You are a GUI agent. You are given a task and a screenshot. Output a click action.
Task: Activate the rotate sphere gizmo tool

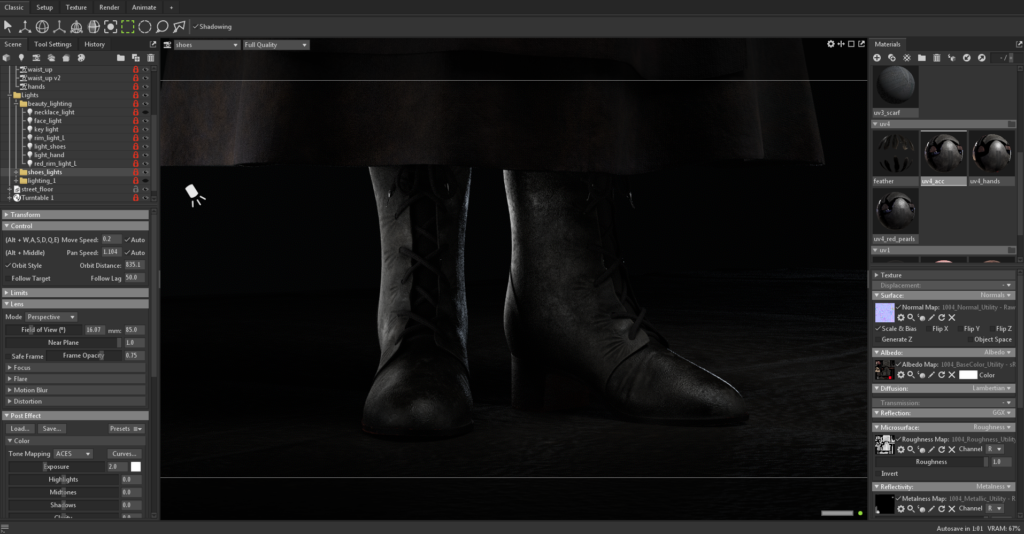[42, 26]
